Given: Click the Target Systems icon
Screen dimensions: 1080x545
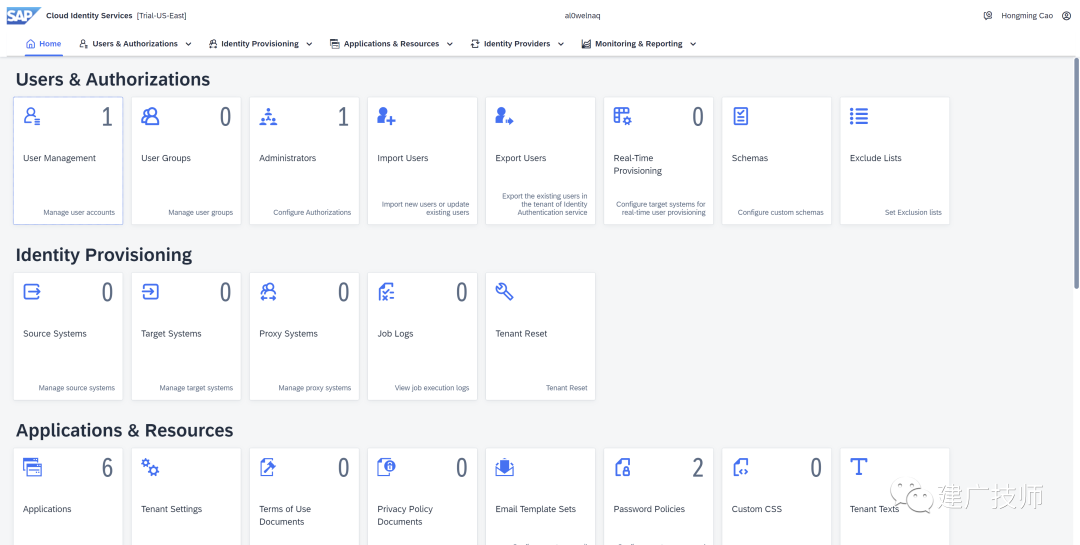Looking at the screenshot, I should pos(150,291).
